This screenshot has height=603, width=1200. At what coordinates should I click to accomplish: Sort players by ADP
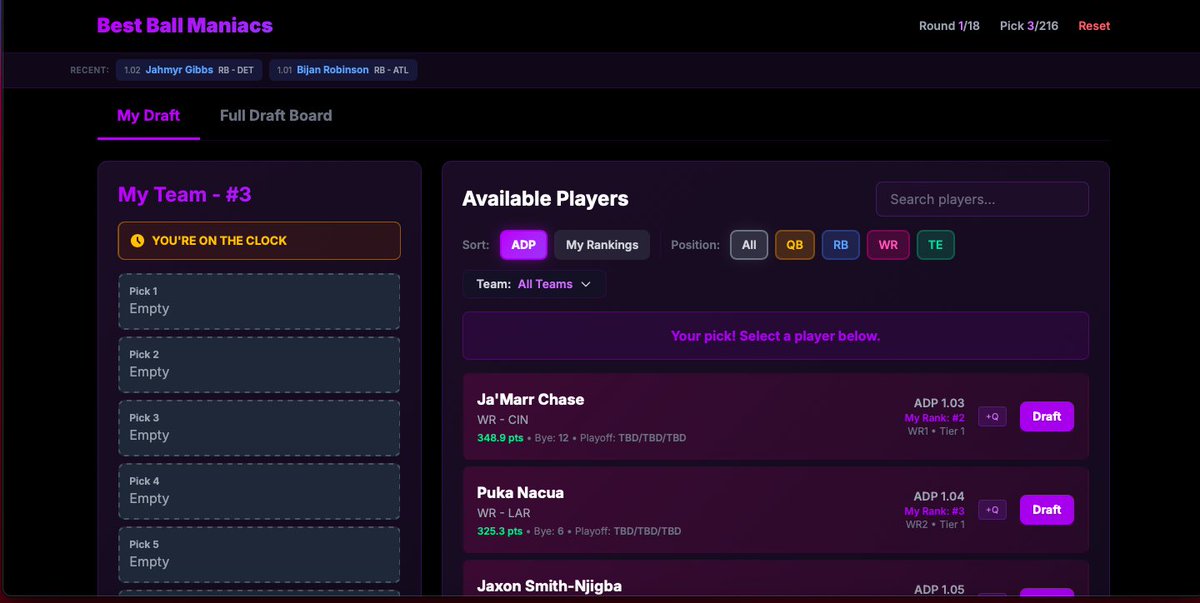click(523, 245)
